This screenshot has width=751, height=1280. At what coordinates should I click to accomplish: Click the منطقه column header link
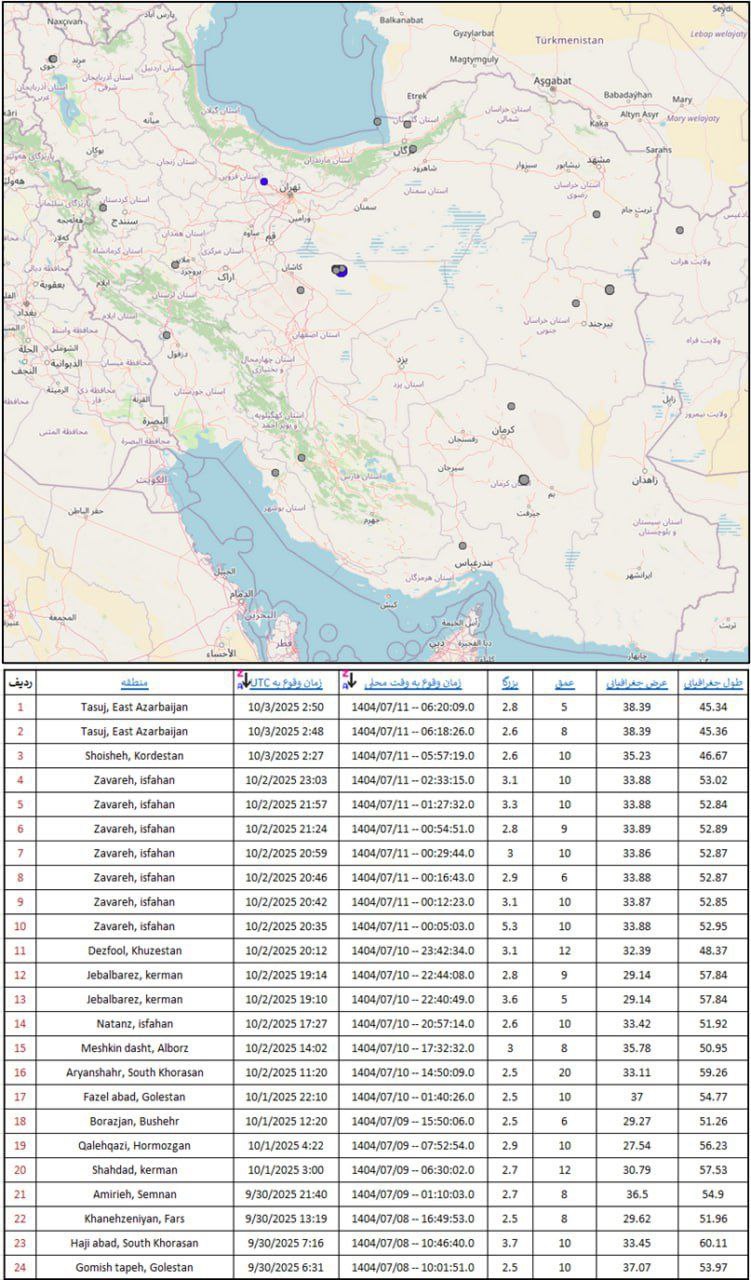(x=134, y=683)
